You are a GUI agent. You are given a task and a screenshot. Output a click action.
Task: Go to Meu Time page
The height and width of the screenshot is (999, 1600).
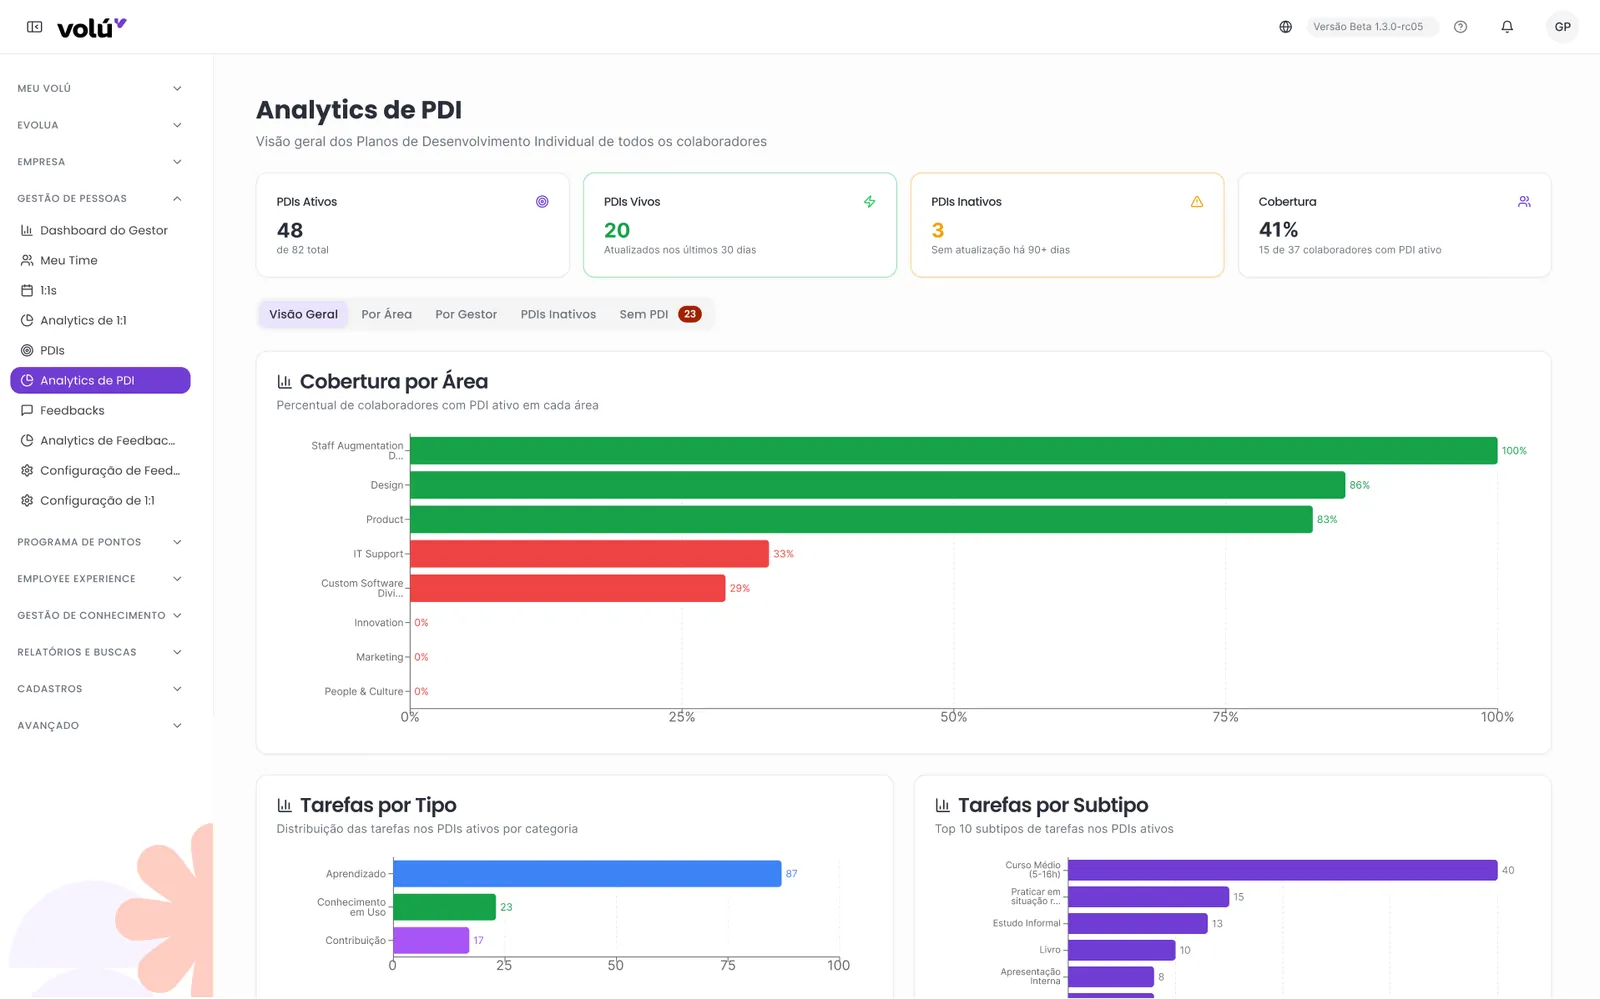coord(100,260)
